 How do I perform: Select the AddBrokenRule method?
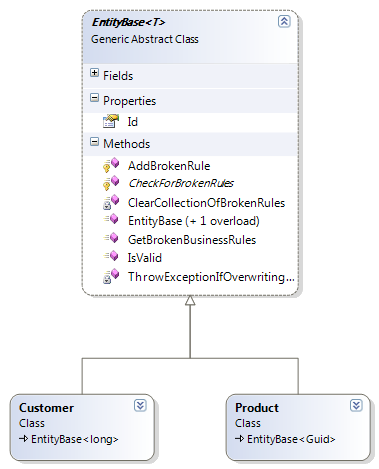click(169, 166)
